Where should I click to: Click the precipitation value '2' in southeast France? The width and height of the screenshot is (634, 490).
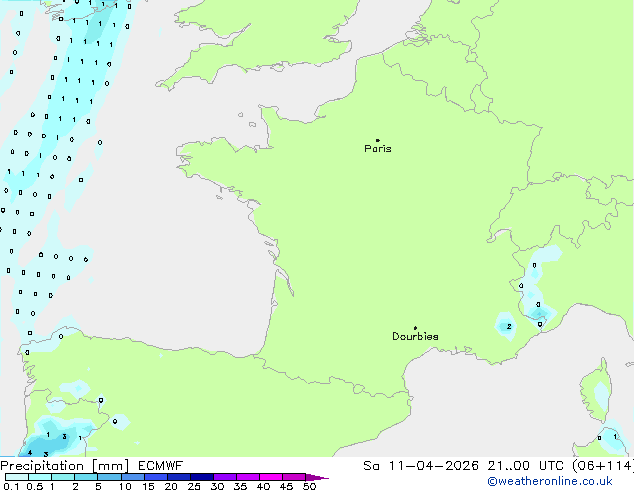tap(509, 326)
